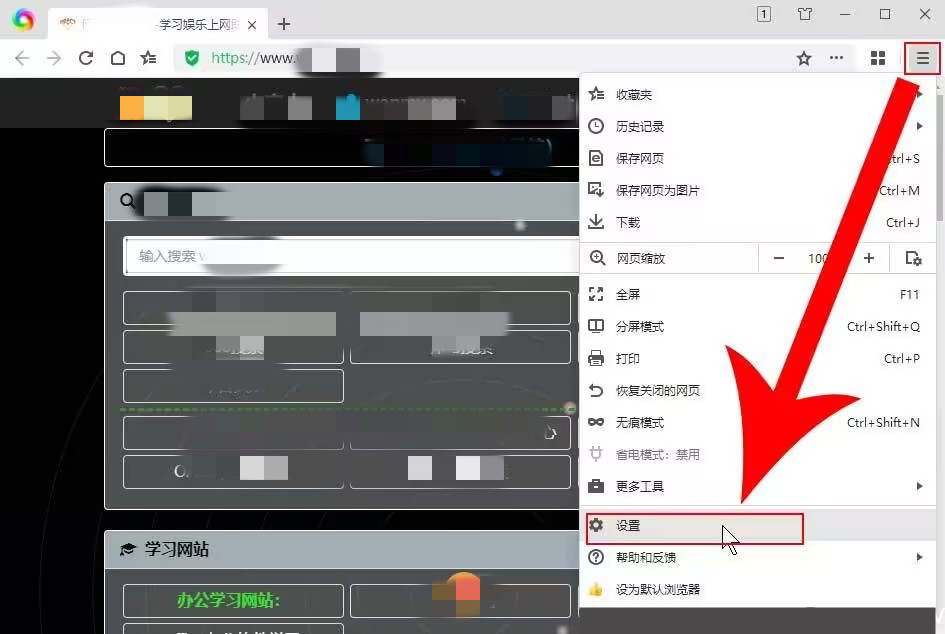Click the 学习网站 section header
The image size is (945, 634).
342,550
